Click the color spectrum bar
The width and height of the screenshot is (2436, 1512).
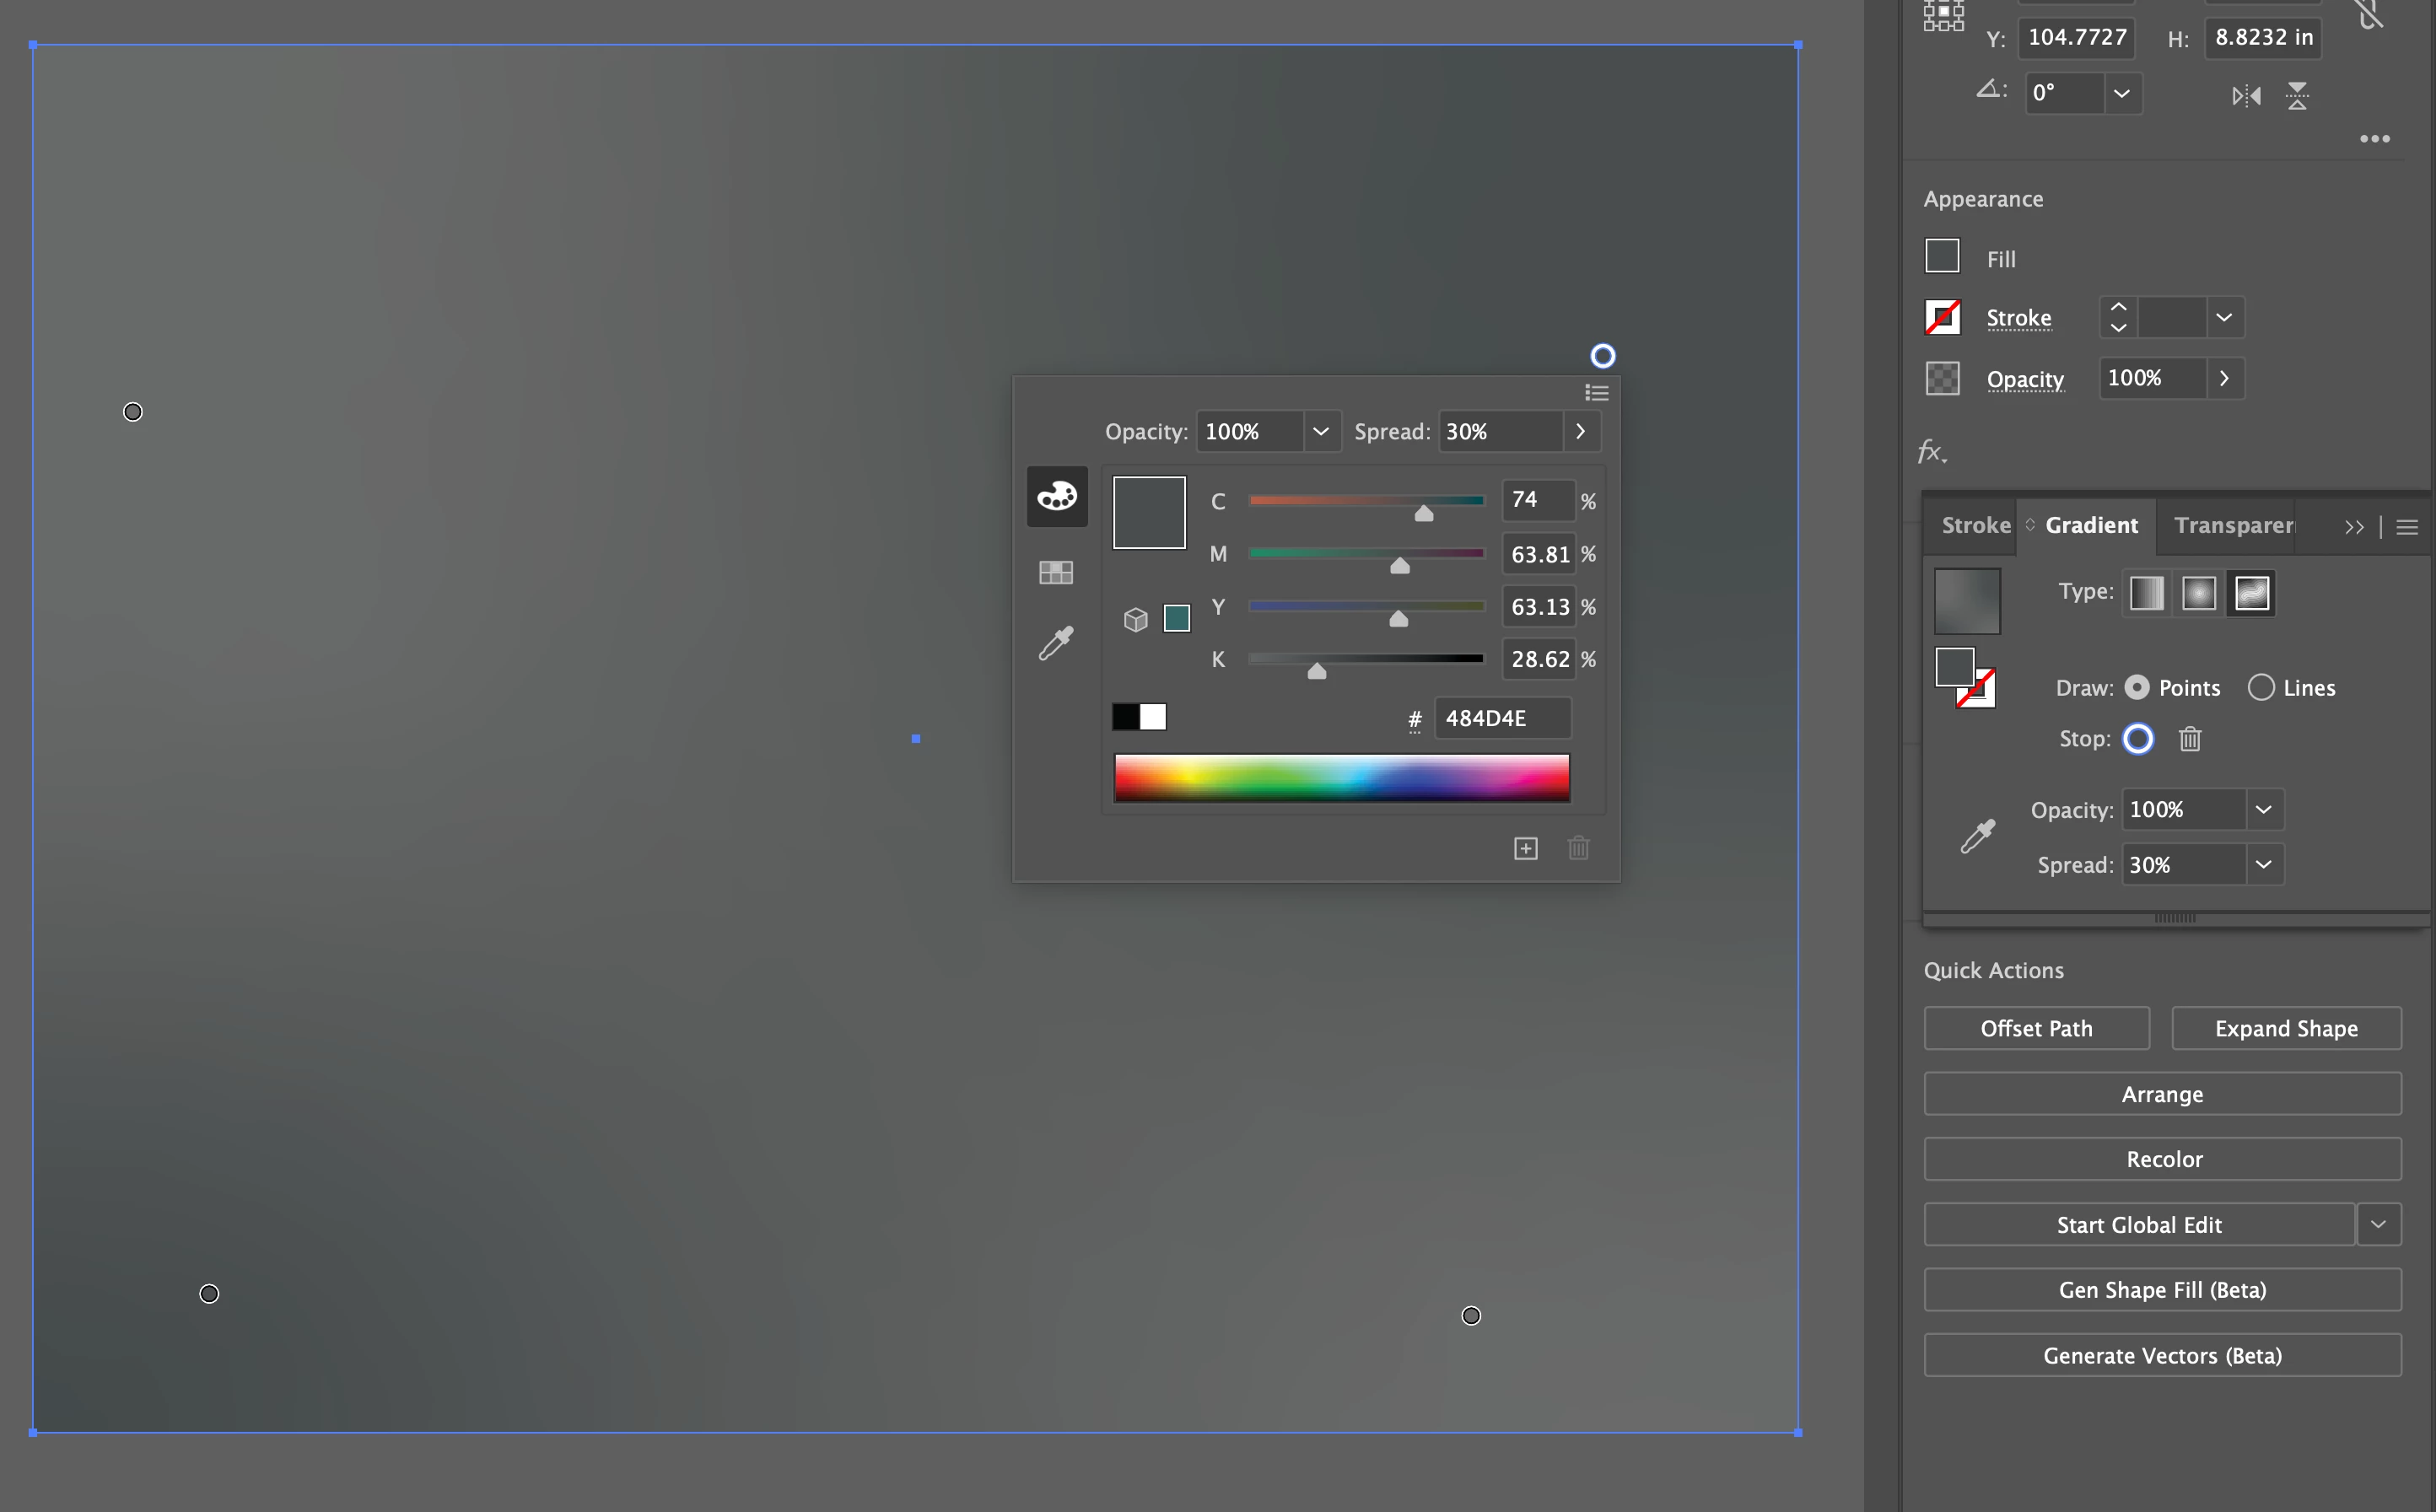pyautogui.click(x=1341, y=778)
